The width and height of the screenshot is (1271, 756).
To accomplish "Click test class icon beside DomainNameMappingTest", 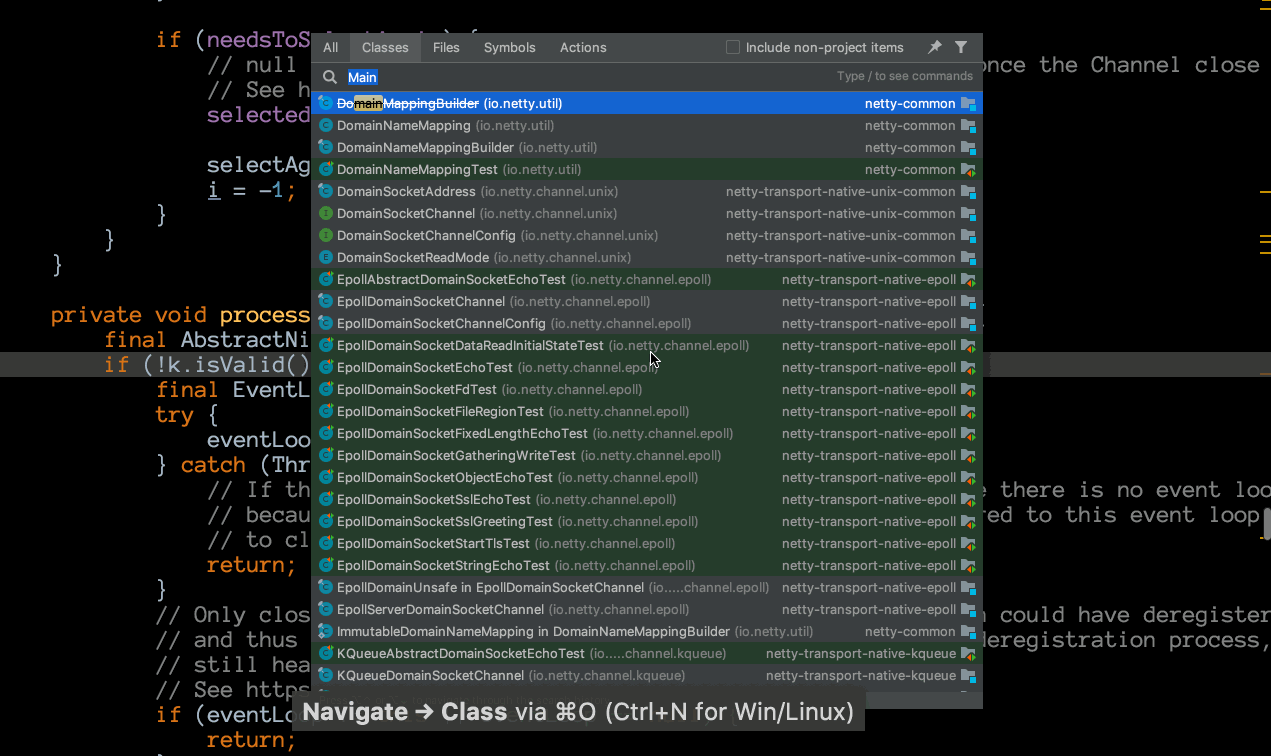I will point(325,169).
